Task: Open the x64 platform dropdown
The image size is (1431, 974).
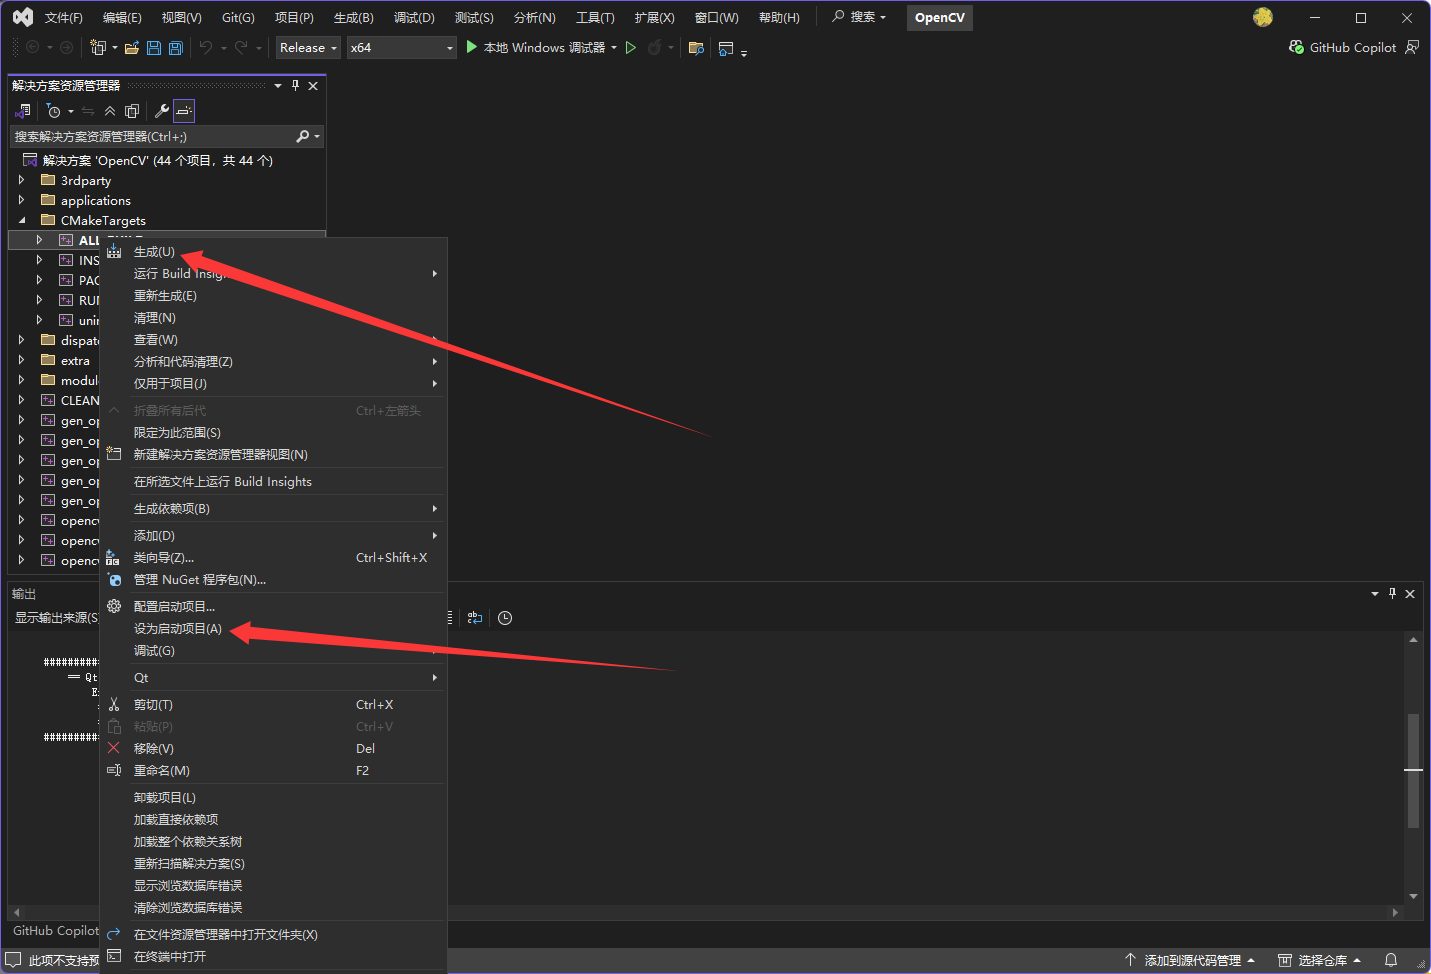Action: 402,47
